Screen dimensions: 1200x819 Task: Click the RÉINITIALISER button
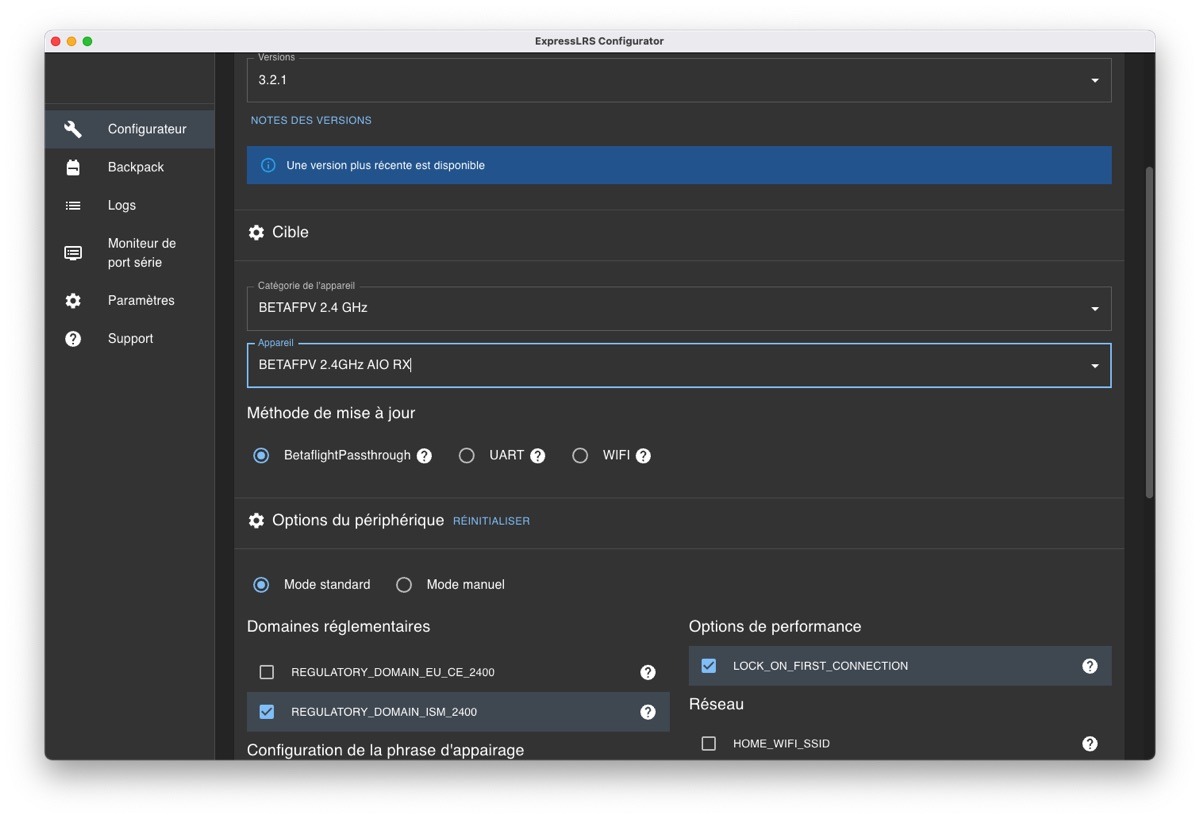pos(491,521)
